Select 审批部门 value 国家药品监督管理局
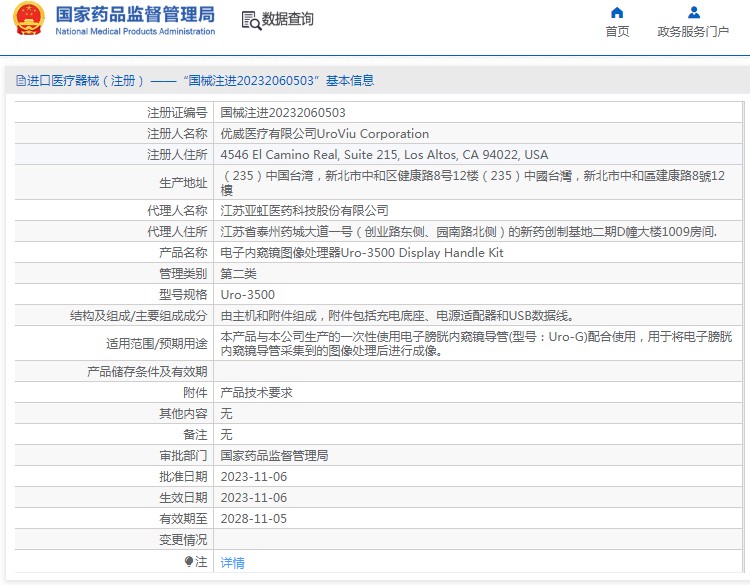Viewport: 750px width, 585px height. 274,456
